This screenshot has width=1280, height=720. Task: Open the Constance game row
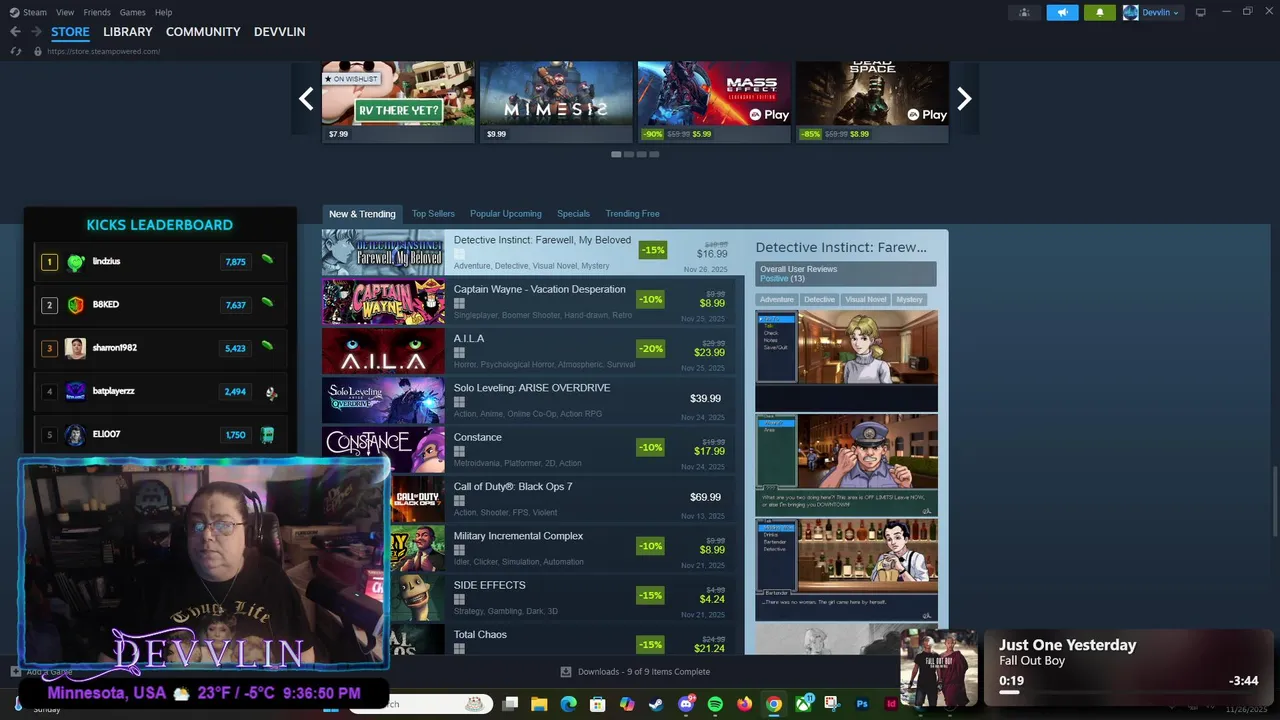[529, 448]
